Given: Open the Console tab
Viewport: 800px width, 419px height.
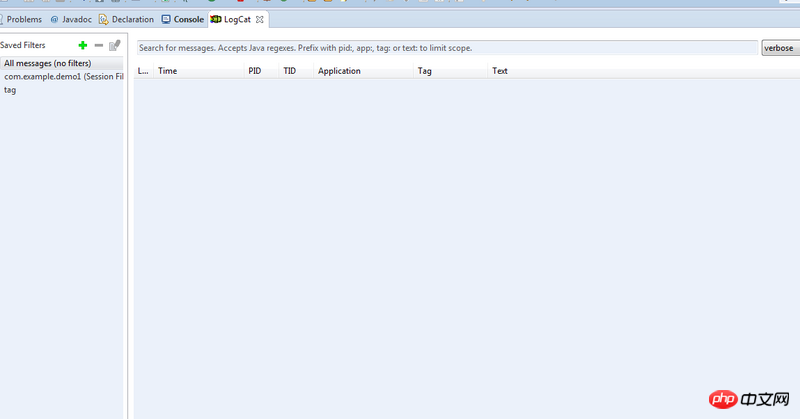Looking at the screenshot, I should click(183, 19).
